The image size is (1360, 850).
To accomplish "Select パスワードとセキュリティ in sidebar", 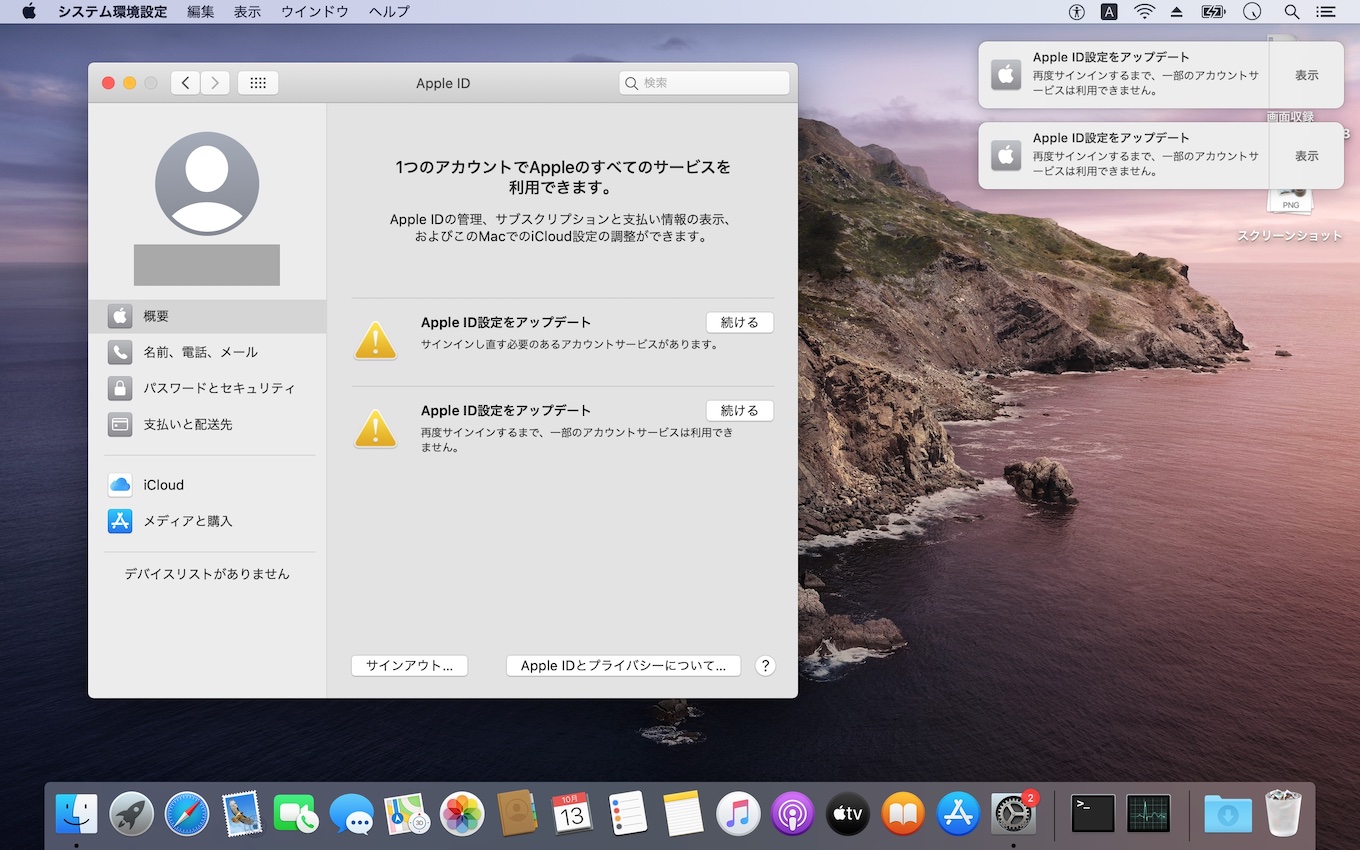I will tap(207, 388).
